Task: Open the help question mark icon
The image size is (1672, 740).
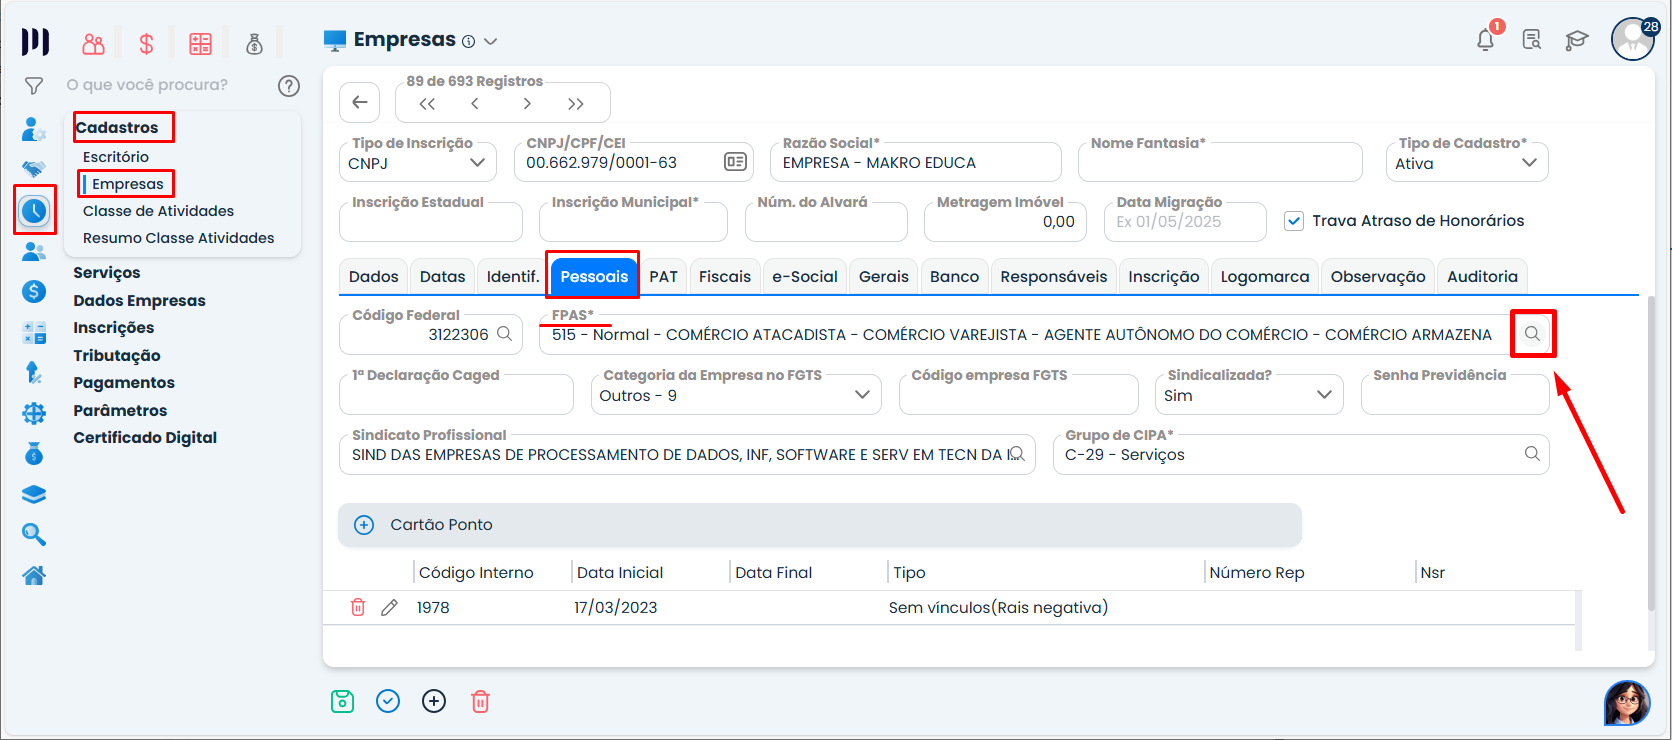Action: (x=289, y=86)
